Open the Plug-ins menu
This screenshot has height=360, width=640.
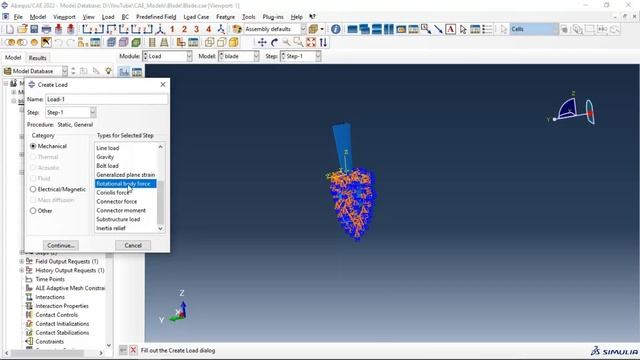coord(273,17)
